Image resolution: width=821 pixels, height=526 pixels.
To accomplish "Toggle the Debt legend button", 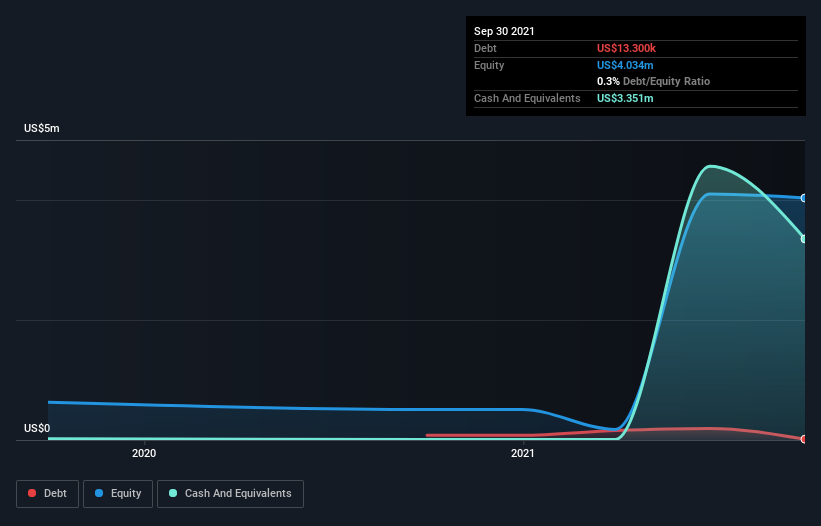I will (x=48, y=494).
